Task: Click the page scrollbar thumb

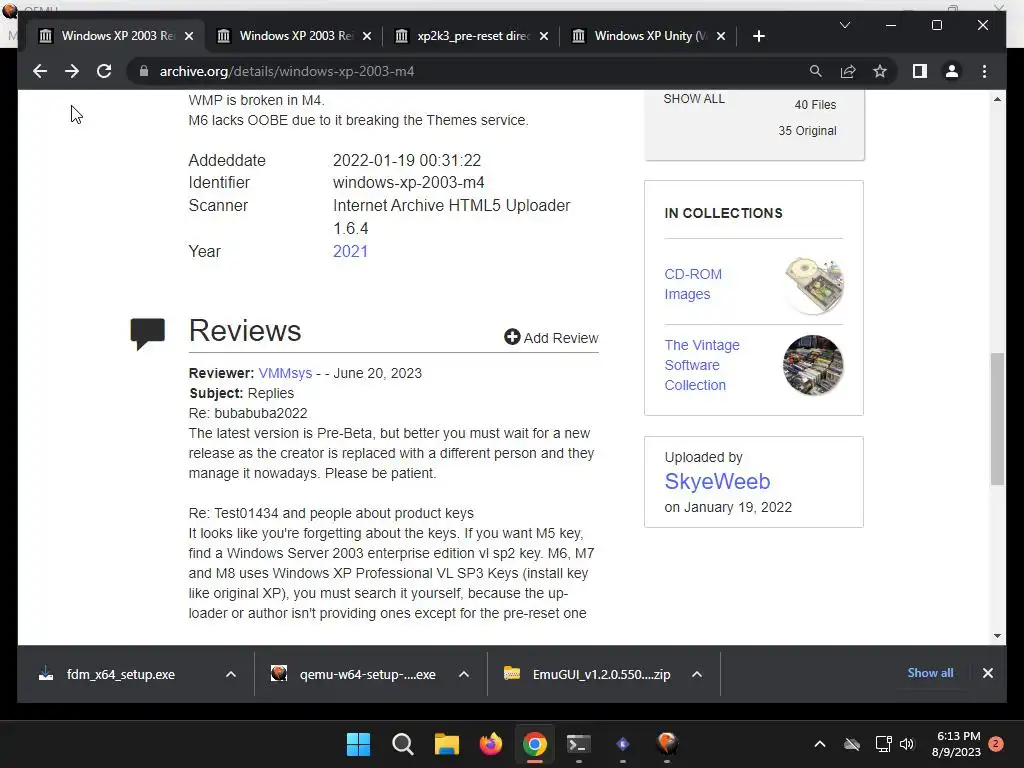Action: [997, 419]
